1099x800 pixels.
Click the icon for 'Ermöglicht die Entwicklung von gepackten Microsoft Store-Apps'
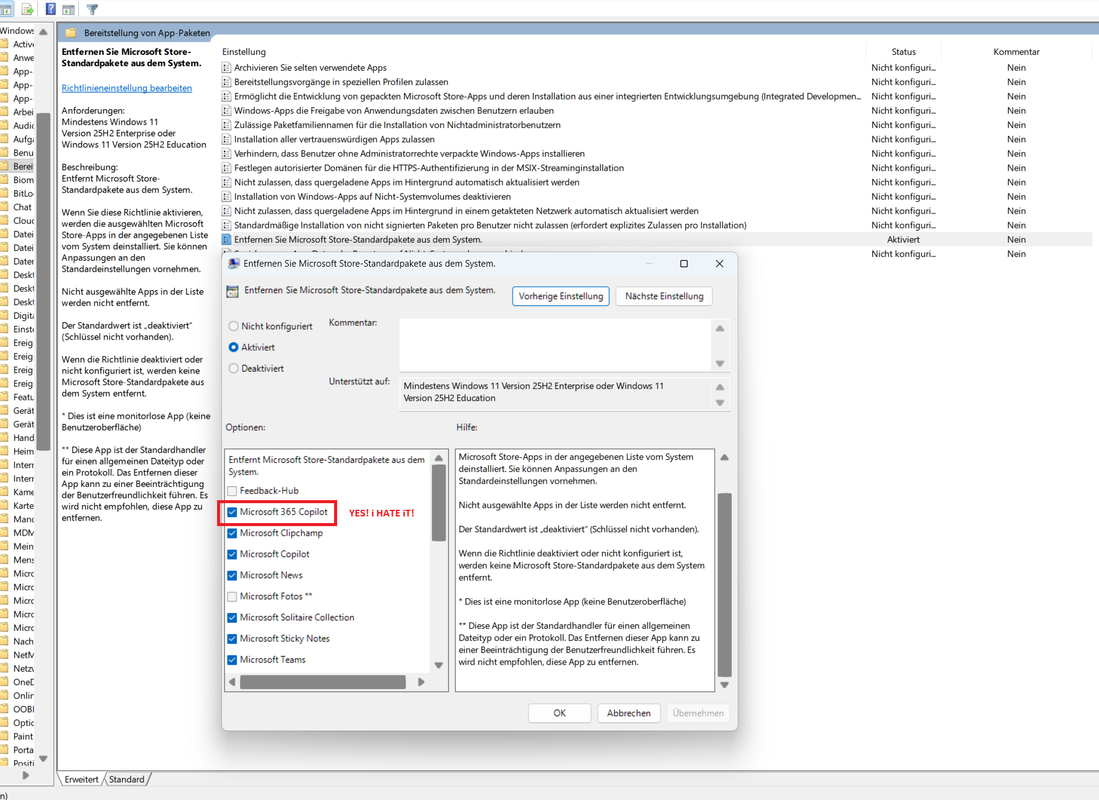click(x=226, y=97)
